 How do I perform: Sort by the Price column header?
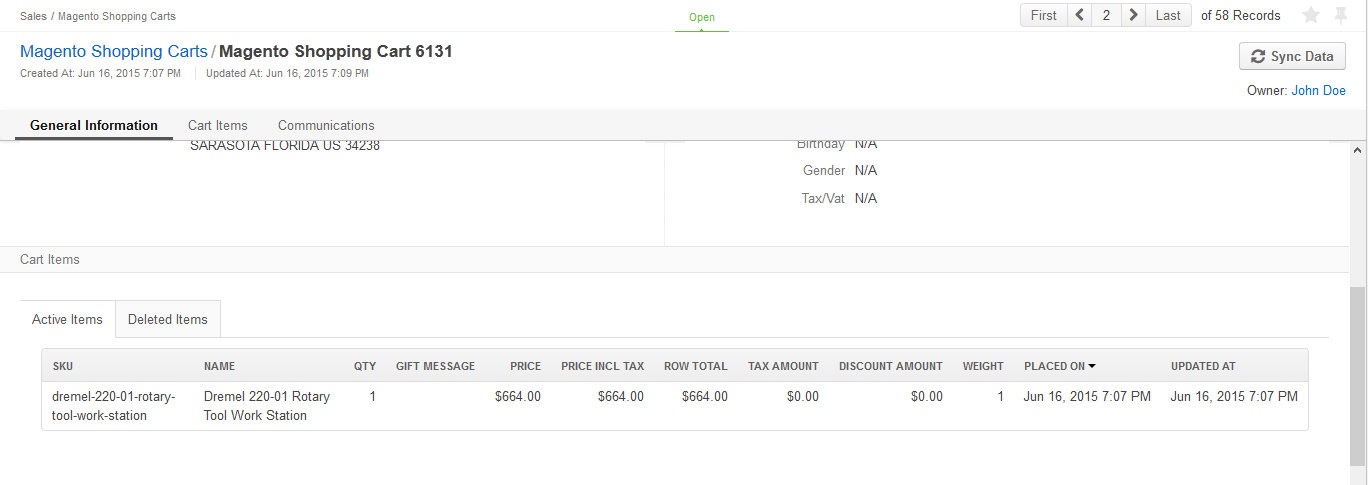coord(525,366)
